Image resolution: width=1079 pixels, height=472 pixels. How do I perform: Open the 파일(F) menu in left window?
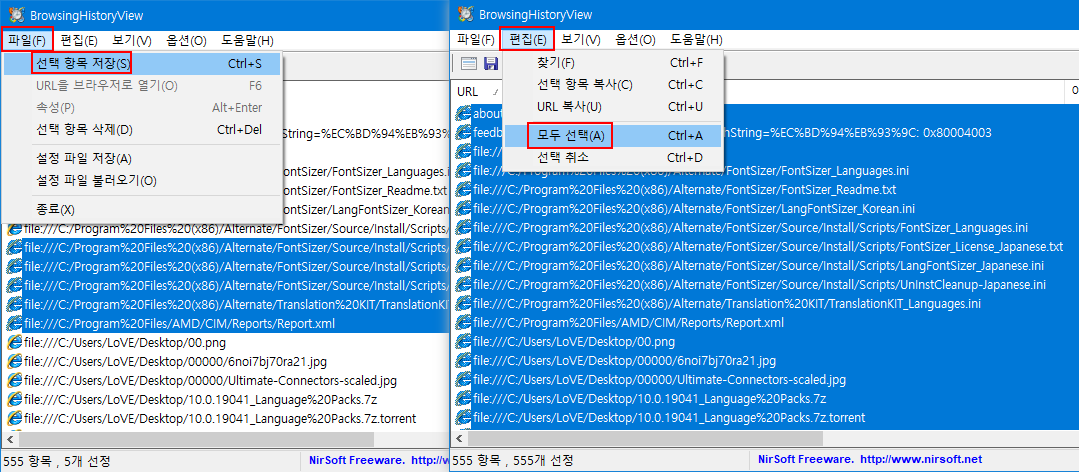(27, 40)
